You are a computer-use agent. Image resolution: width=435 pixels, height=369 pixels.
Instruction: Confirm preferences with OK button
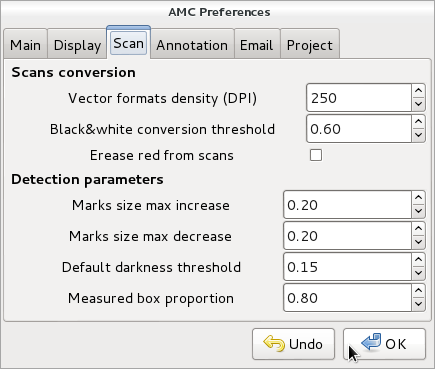384,344
